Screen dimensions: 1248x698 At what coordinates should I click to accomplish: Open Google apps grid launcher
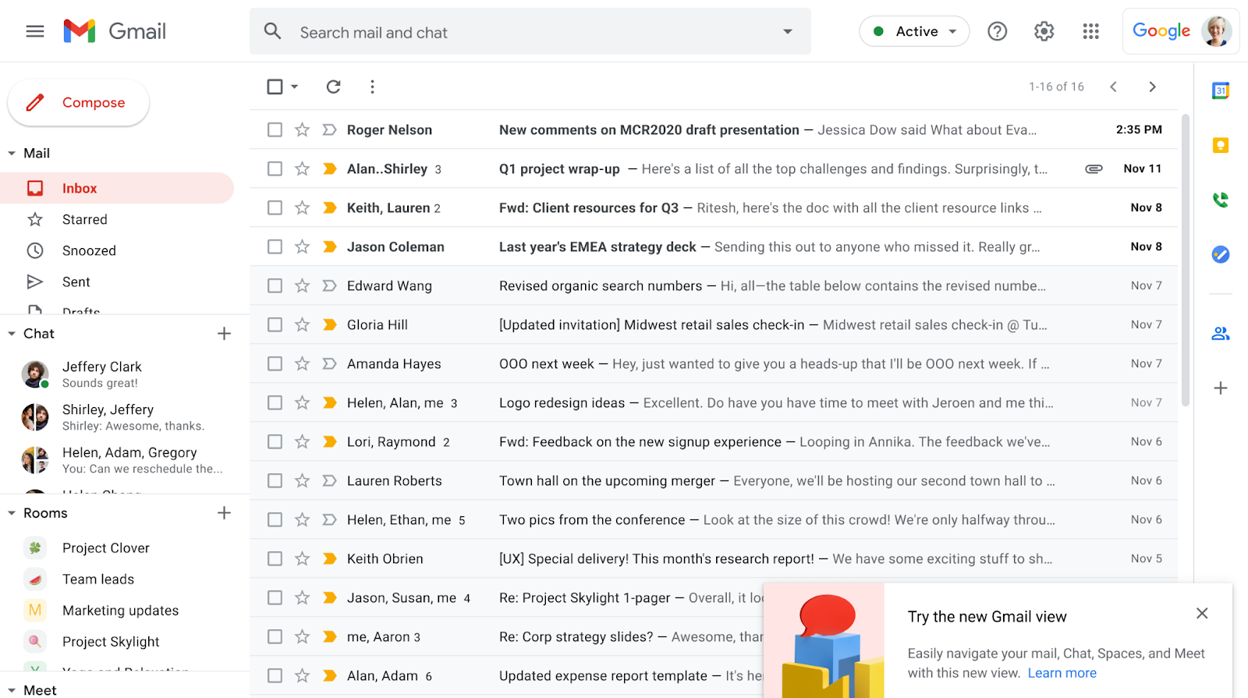(x=1090, y=32)
